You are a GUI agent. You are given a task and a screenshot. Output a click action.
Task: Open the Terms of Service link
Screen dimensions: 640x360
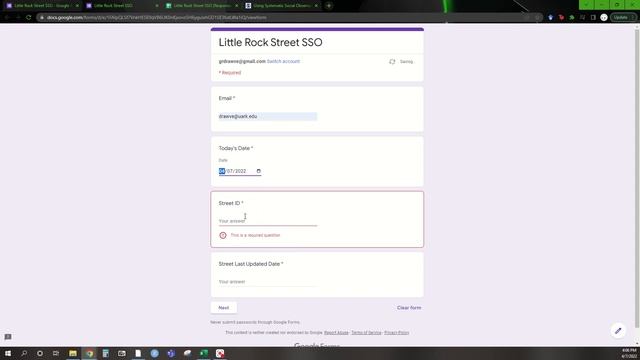366,333
